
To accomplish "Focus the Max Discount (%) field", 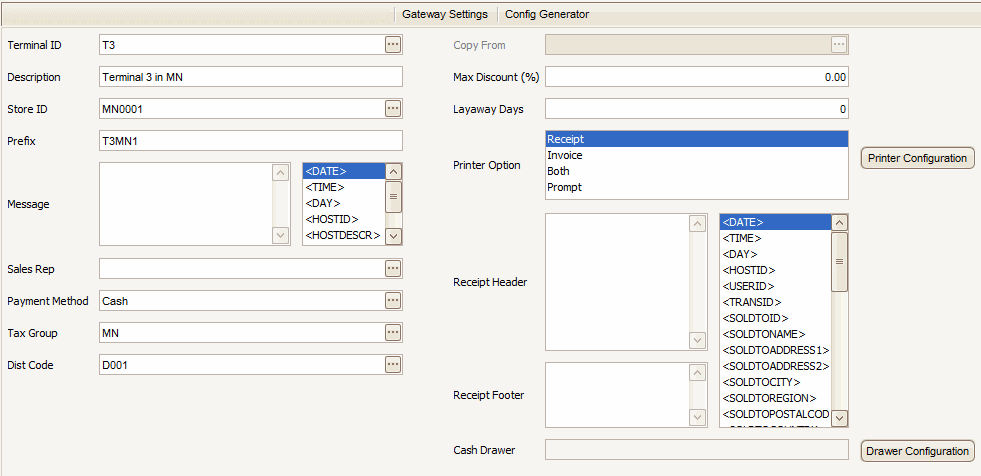I will tap(696, 77).
